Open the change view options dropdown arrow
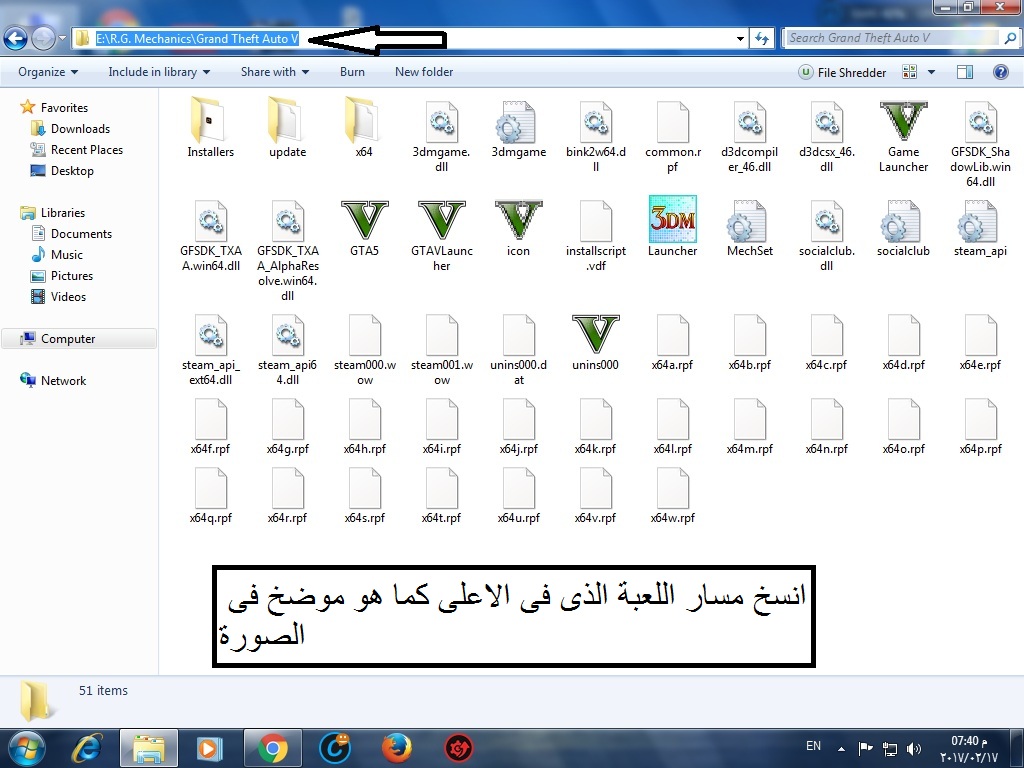The height and width of the screenshot is (768, 1024). 931,72
